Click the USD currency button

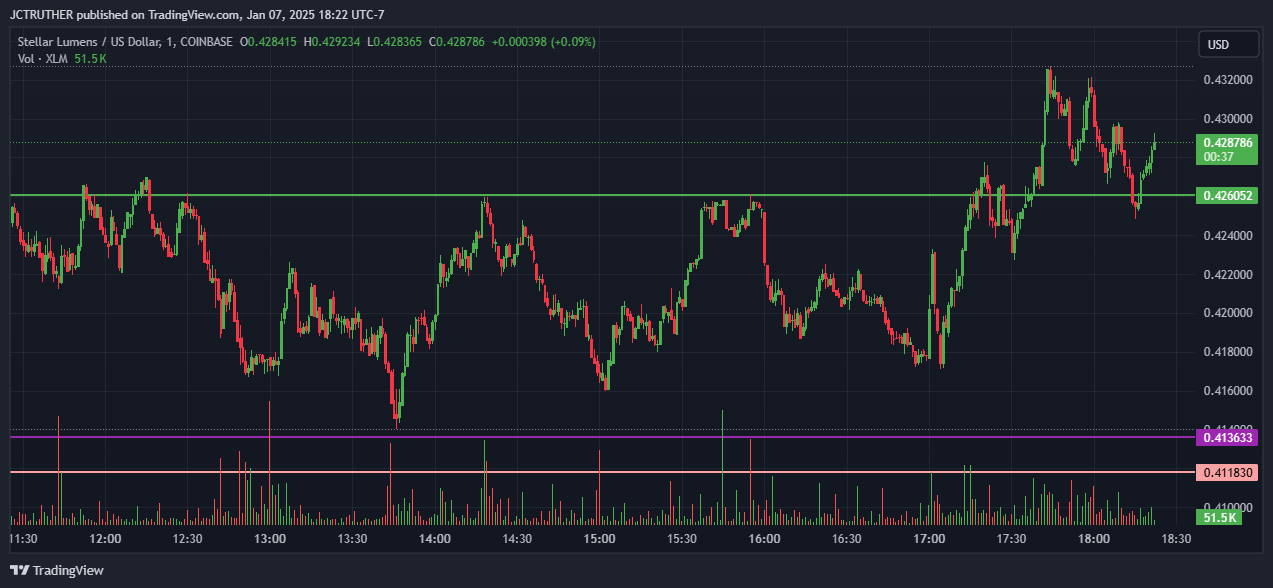(x=1229, y=45)
